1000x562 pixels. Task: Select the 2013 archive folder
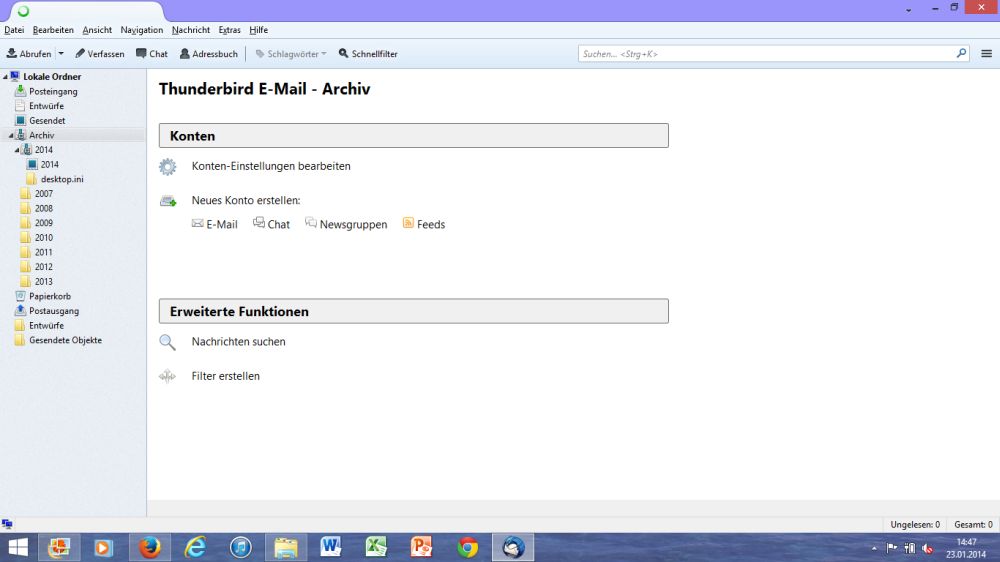tap(43, 282)
